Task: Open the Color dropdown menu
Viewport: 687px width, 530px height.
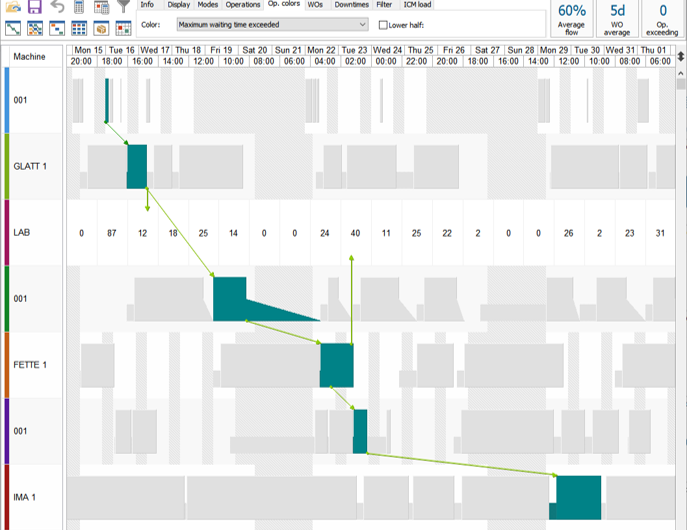Action: pyautogui.click(x=271, y=24)
